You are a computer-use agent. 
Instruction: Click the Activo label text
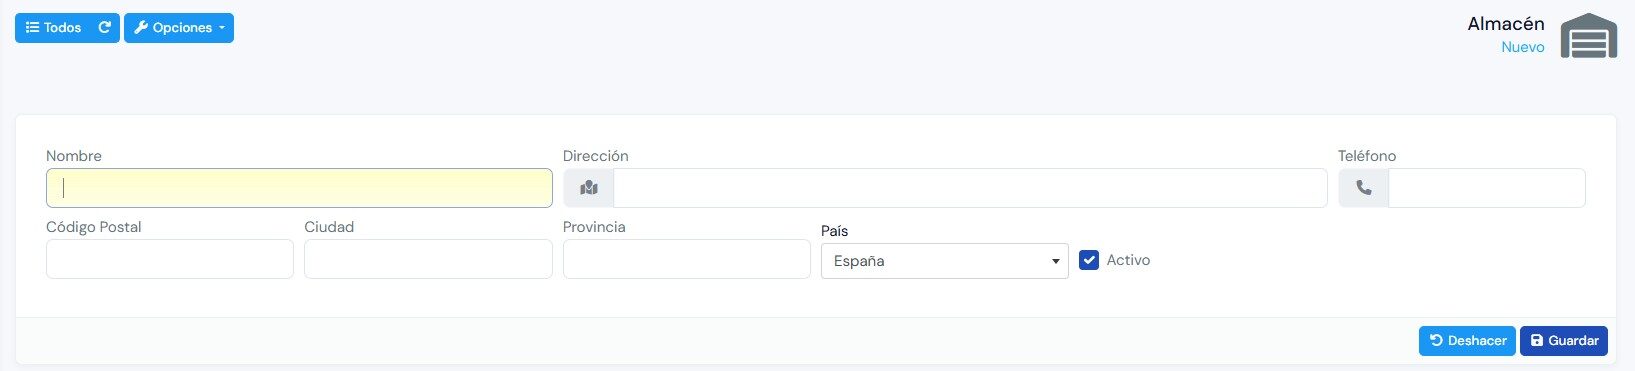[1128, 260]
